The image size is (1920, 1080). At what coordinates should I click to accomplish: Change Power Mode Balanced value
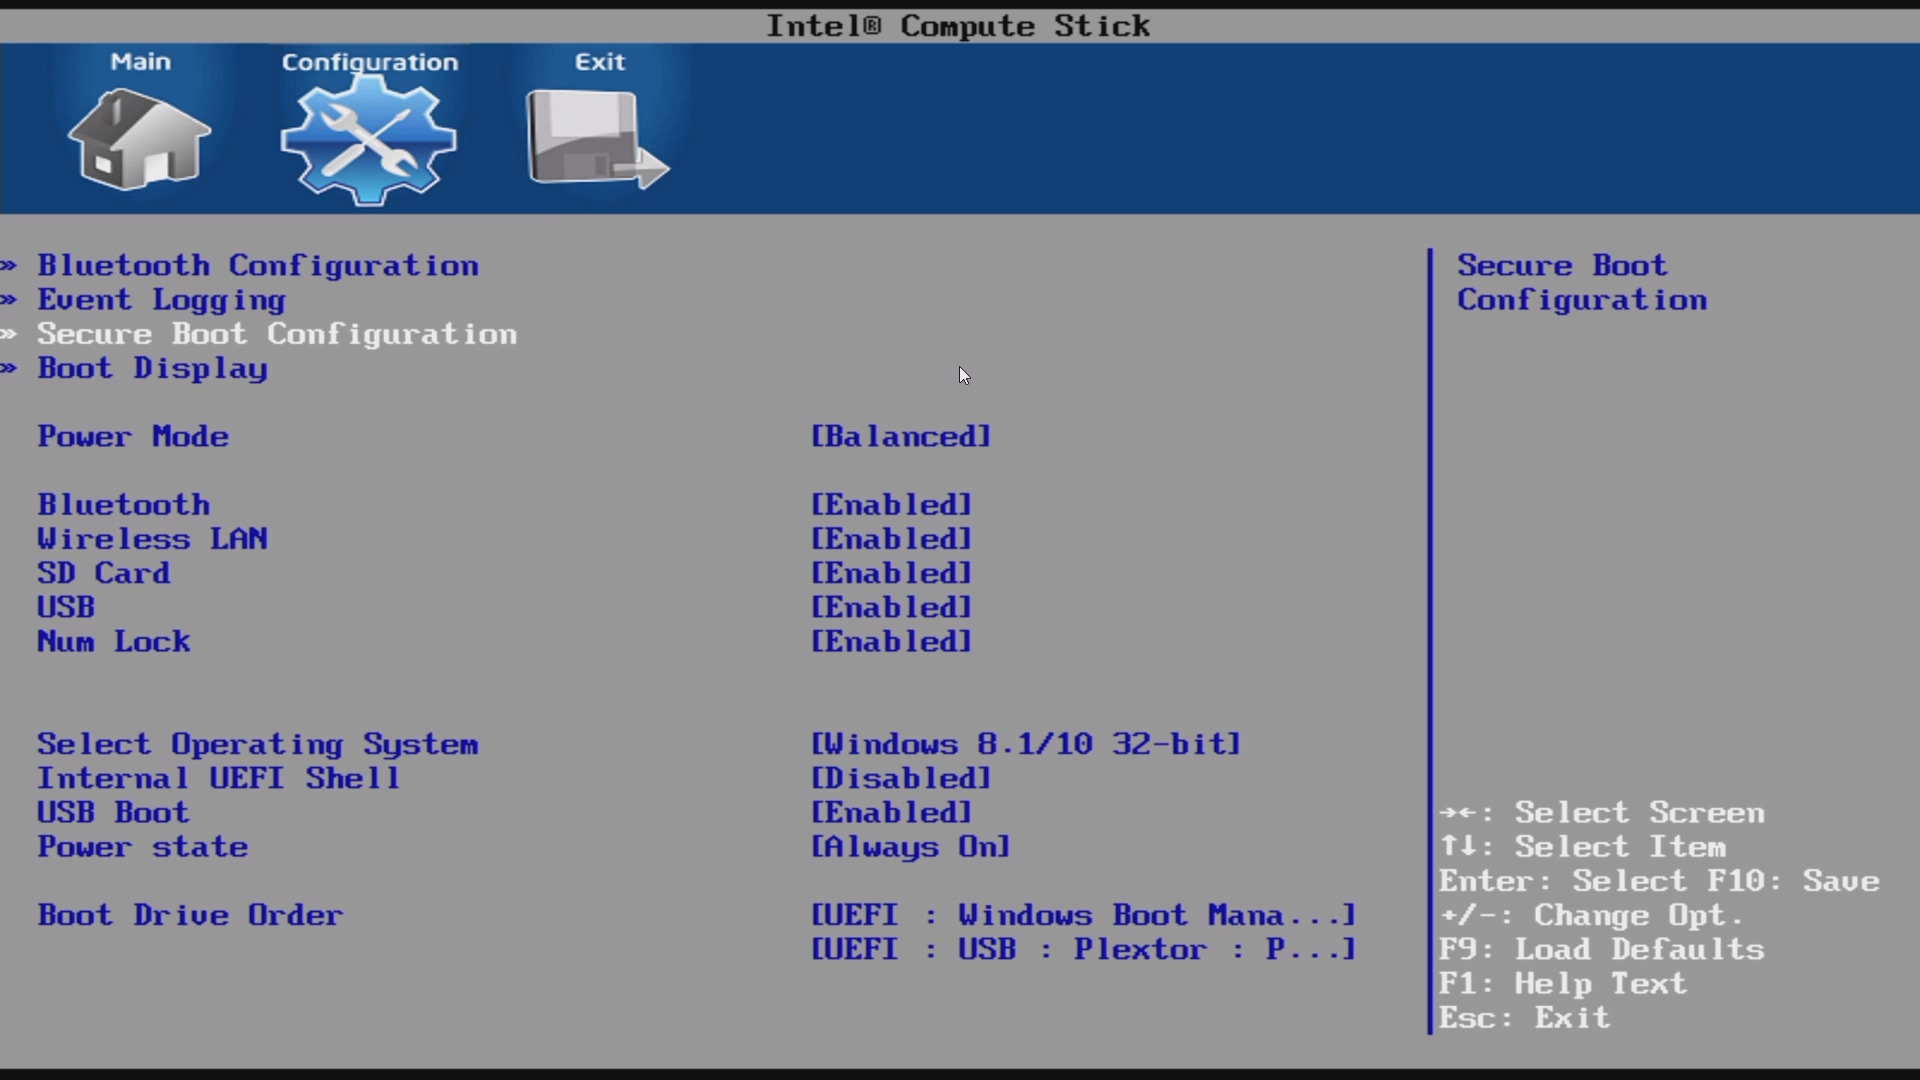[x=901, y=437]
